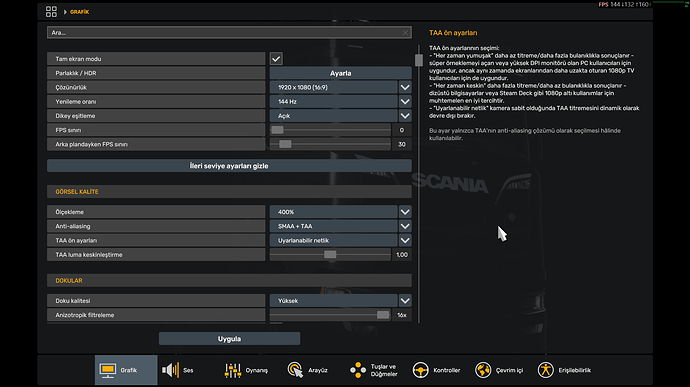Open the Dikey eşitleme dropdown
Screen dimensions: 690x387
click(405, 116)
